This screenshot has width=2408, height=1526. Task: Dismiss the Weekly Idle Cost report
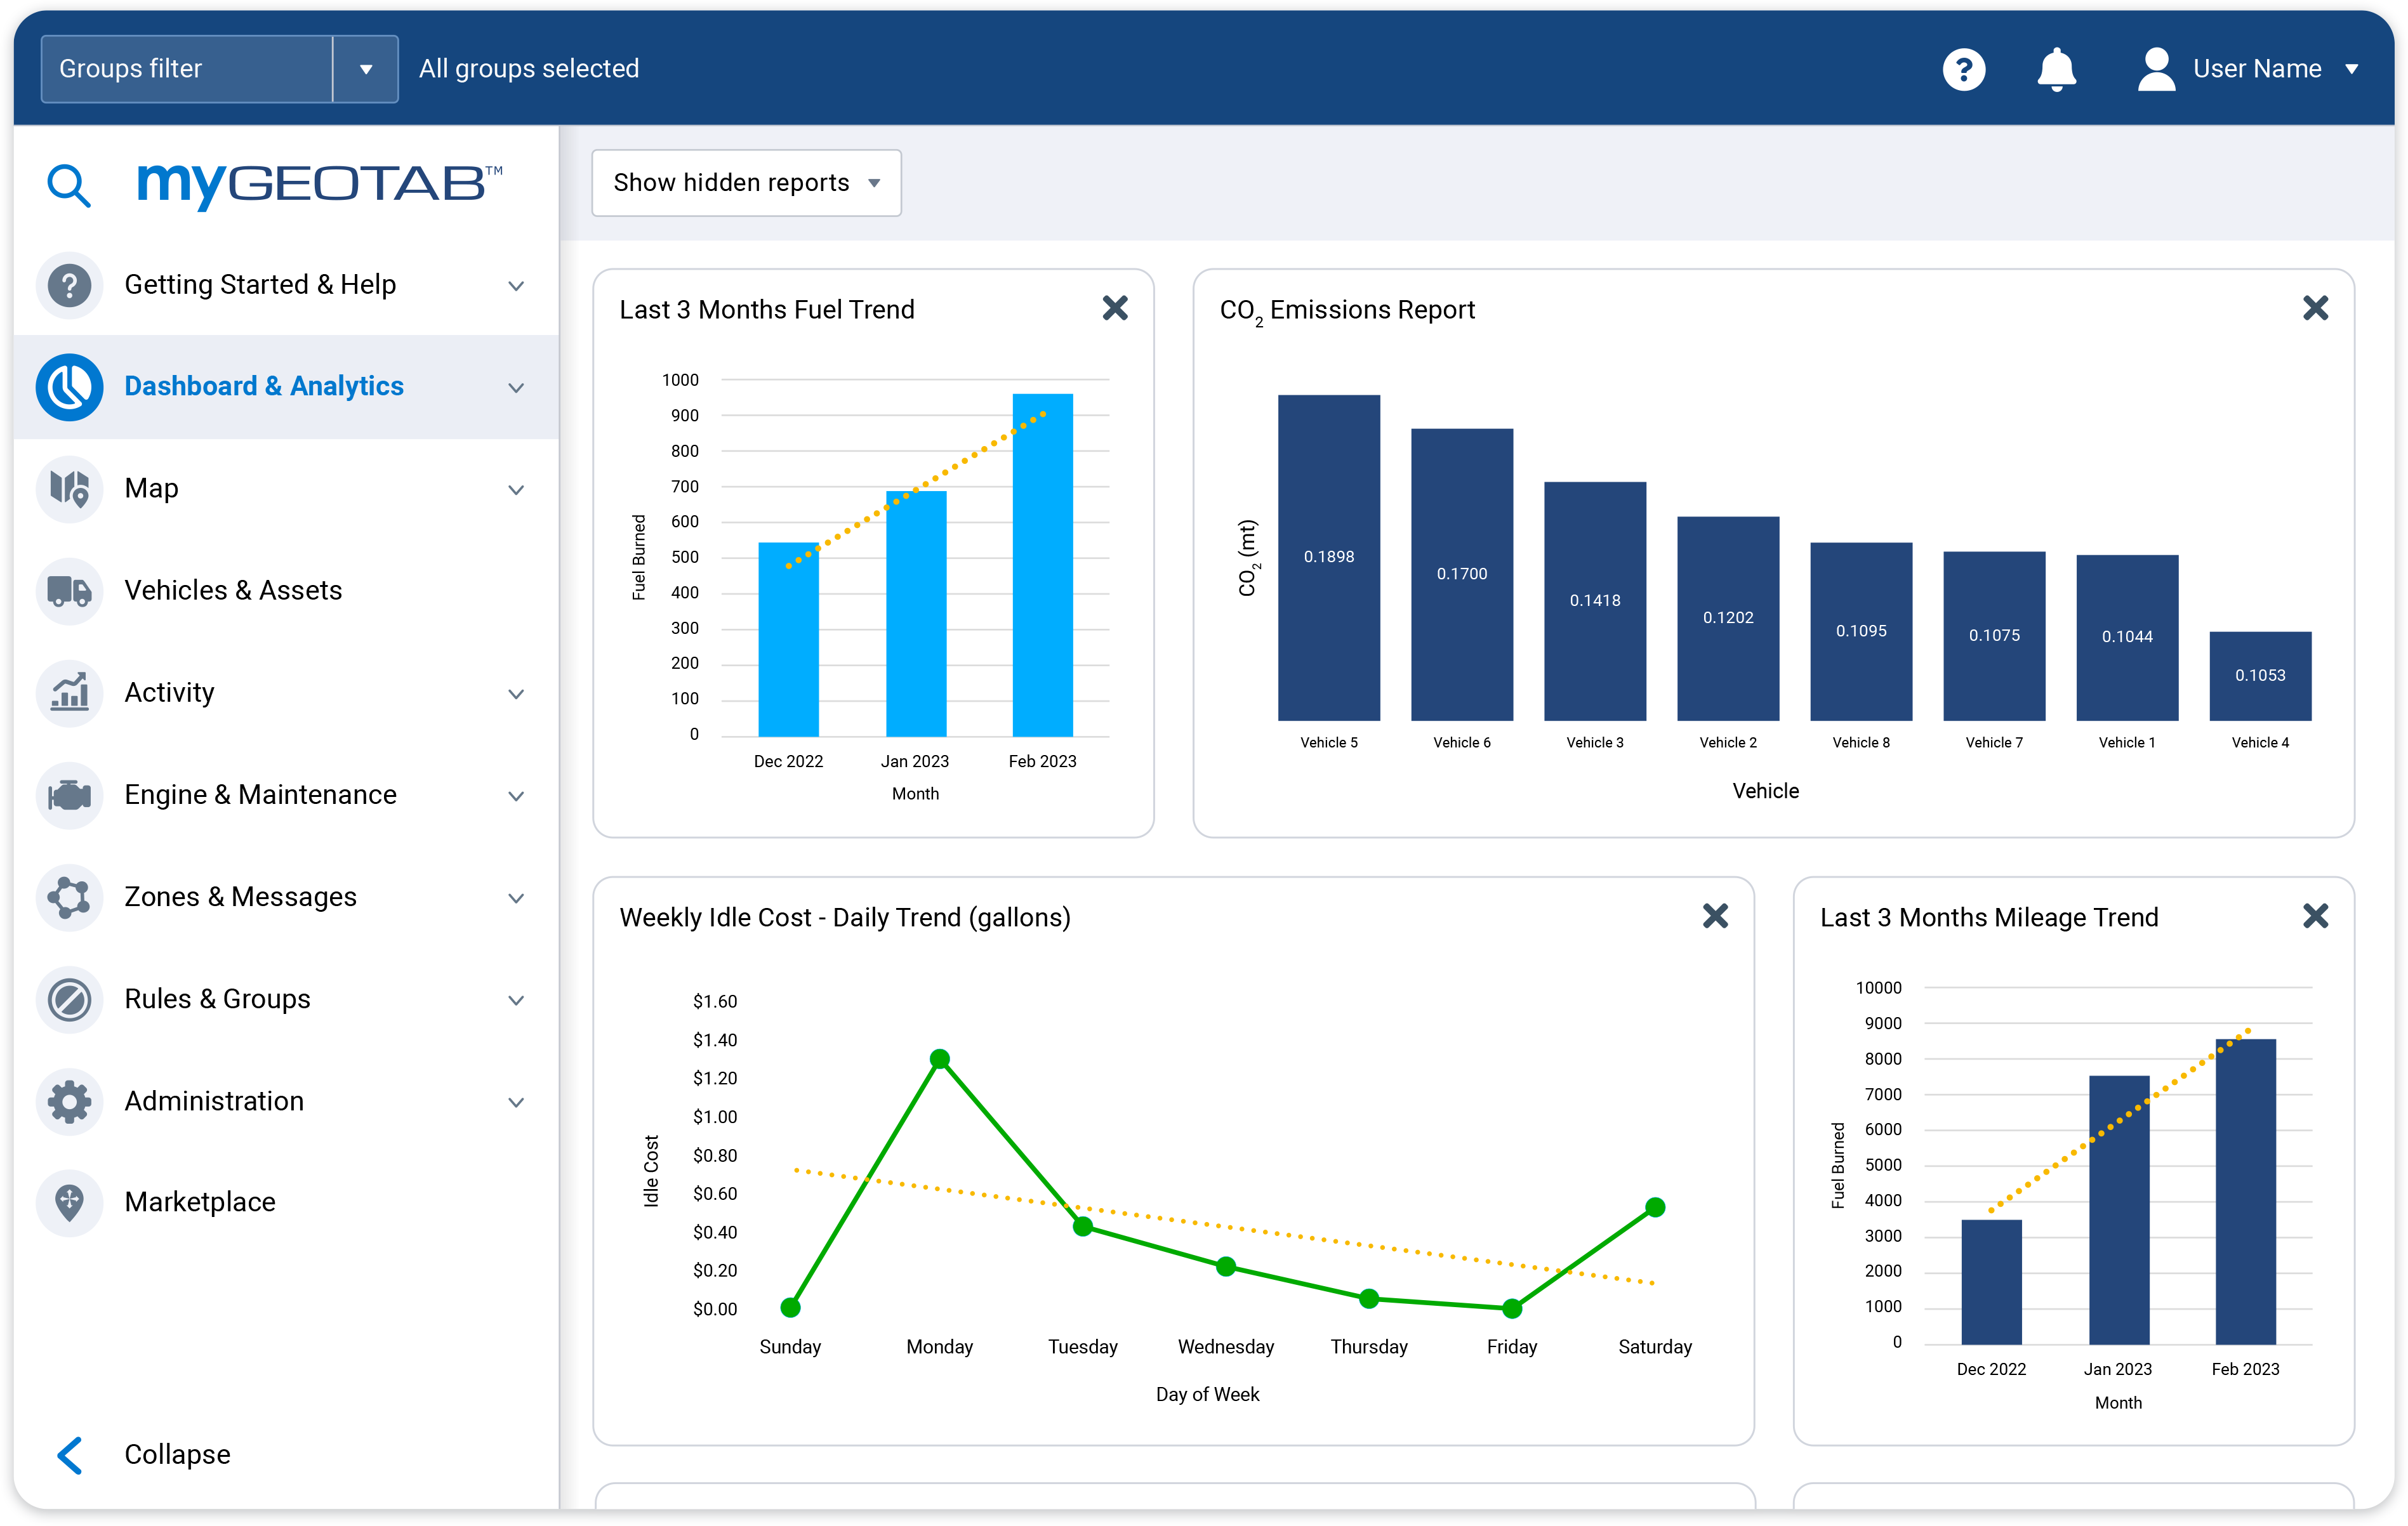(x=1715, y=916)
